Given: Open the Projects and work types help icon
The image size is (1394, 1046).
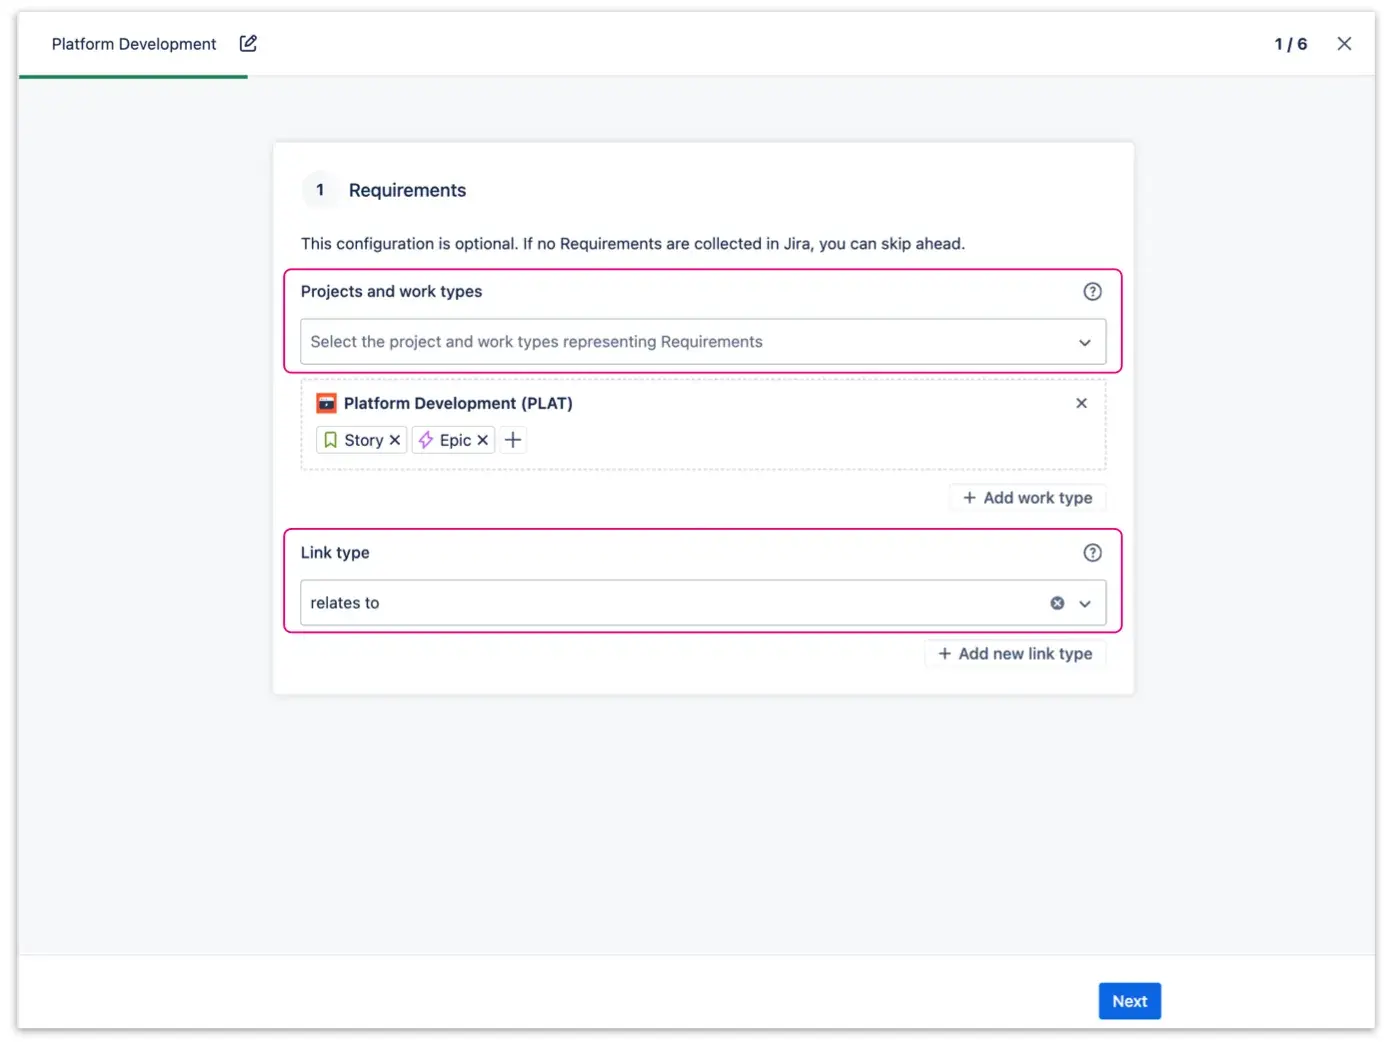Looking at the screenshot, I should coord(1092,291).
